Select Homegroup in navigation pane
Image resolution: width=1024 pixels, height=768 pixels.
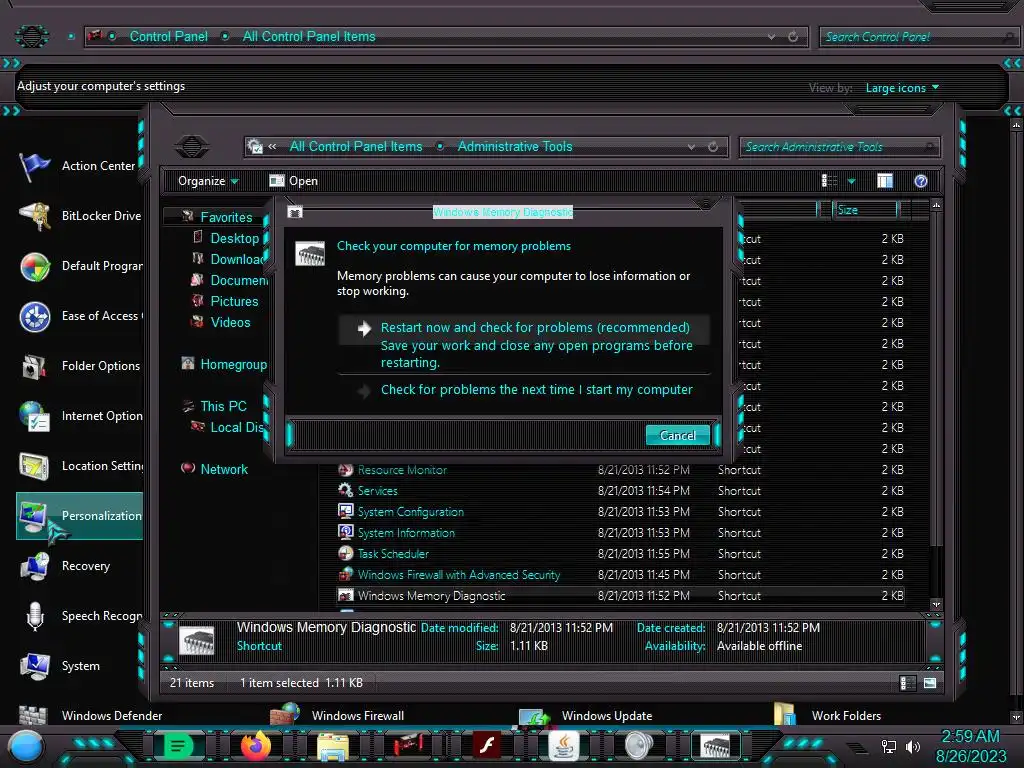[x=233, y=364]
